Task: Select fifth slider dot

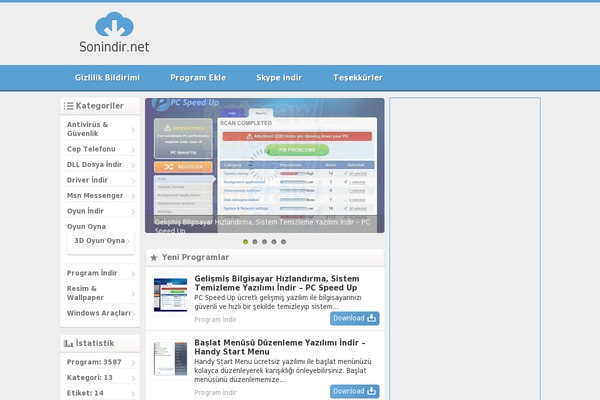Action: 284,242
